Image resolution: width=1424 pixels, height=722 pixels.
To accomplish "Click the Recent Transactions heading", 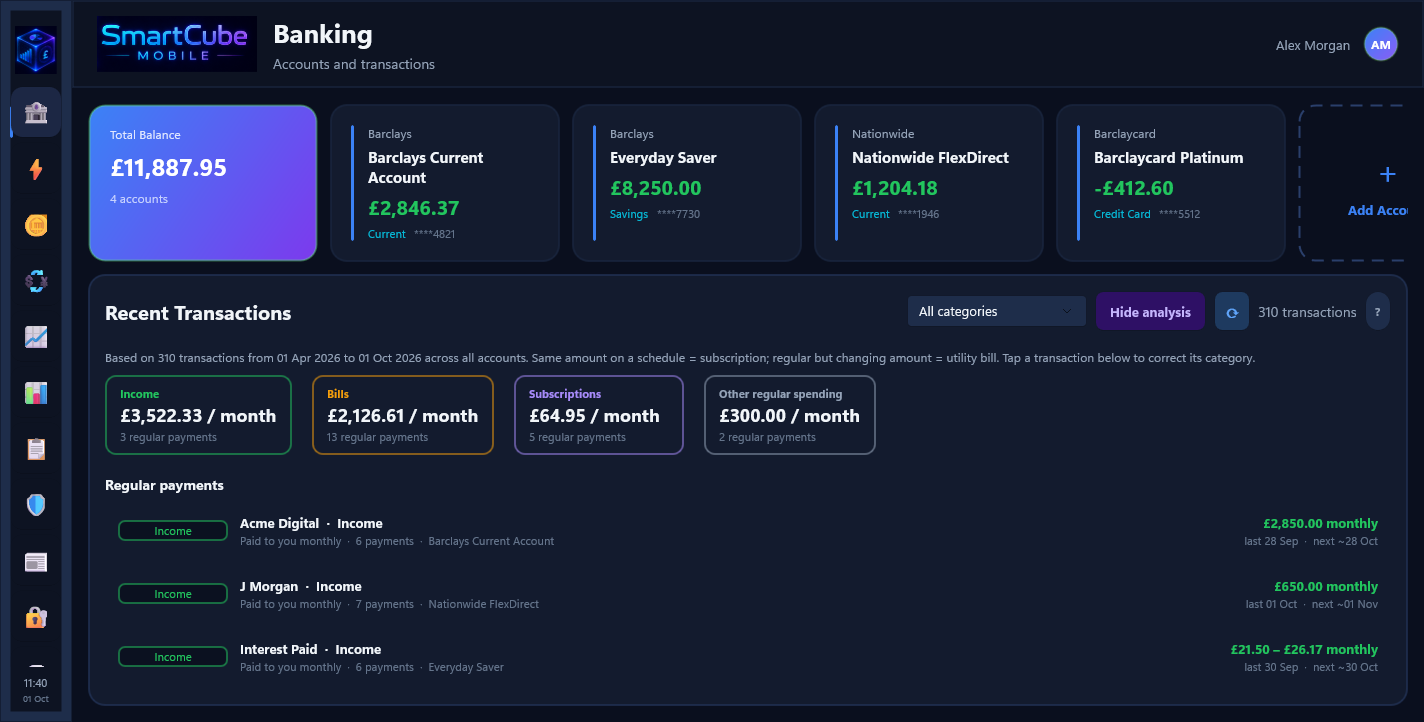I will 198,313.
